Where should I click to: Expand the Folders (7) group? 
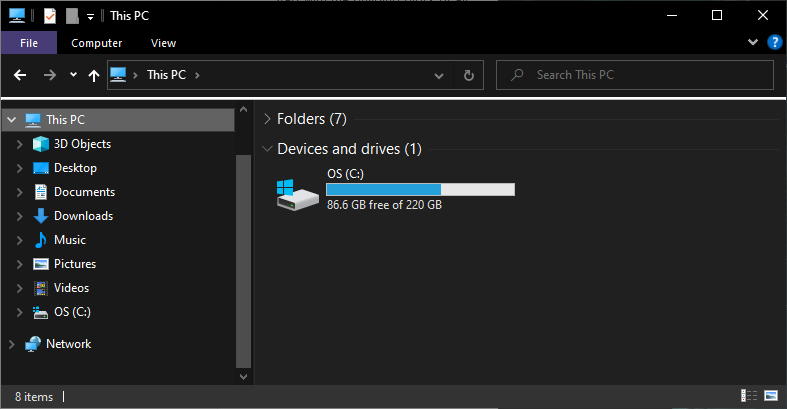coord(267,119)
